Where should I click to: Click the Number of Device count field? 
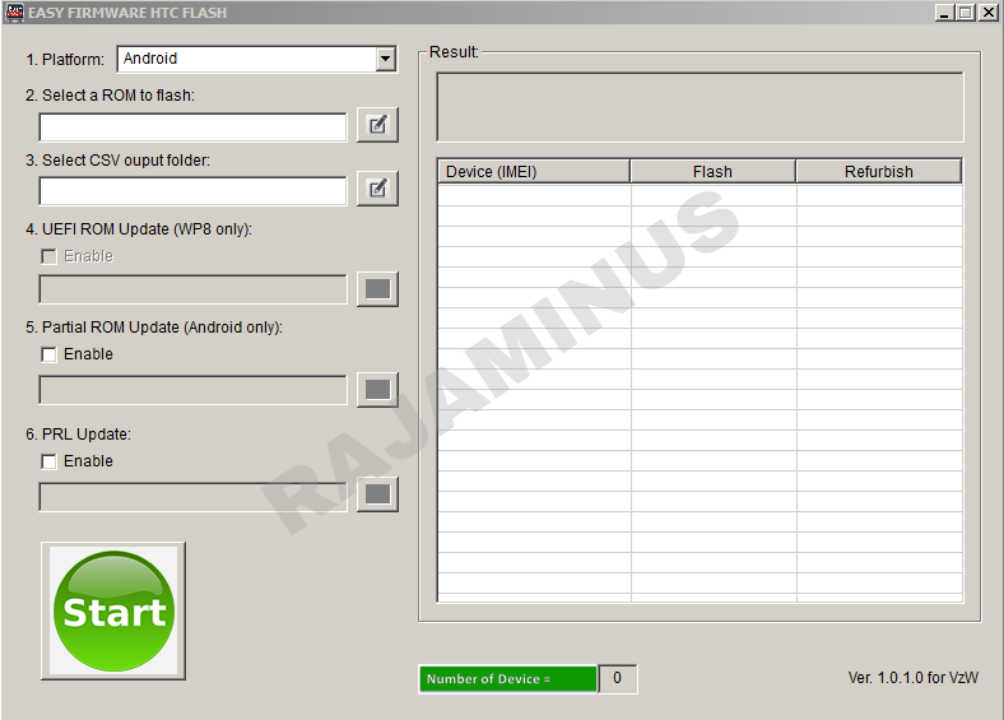point(617,678)
